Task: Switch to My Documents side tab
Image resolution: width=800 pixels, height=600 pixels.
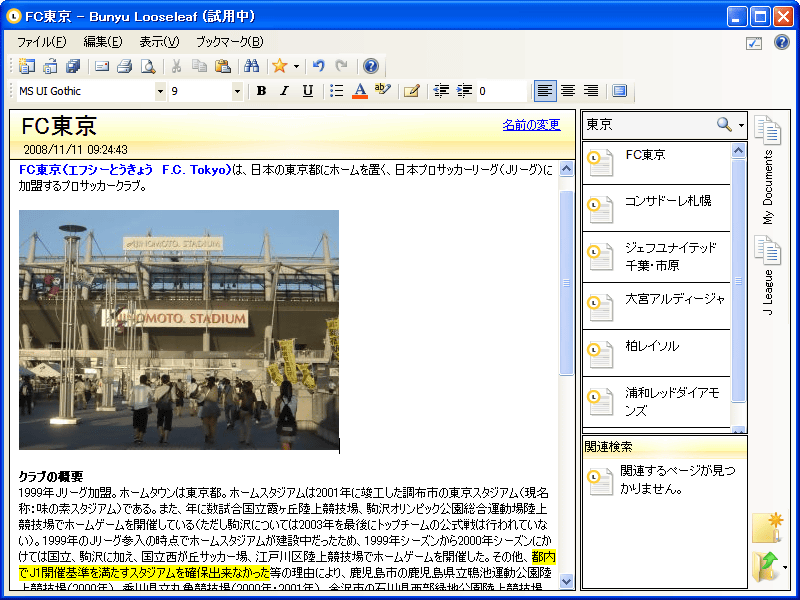Action: click(768, 171)
